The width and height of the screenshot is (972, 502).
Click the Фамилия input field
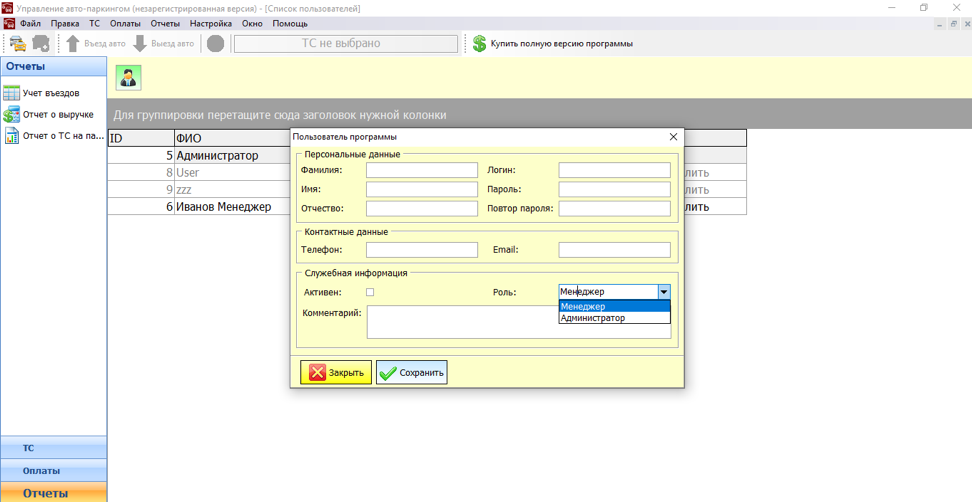coord(422,170)
